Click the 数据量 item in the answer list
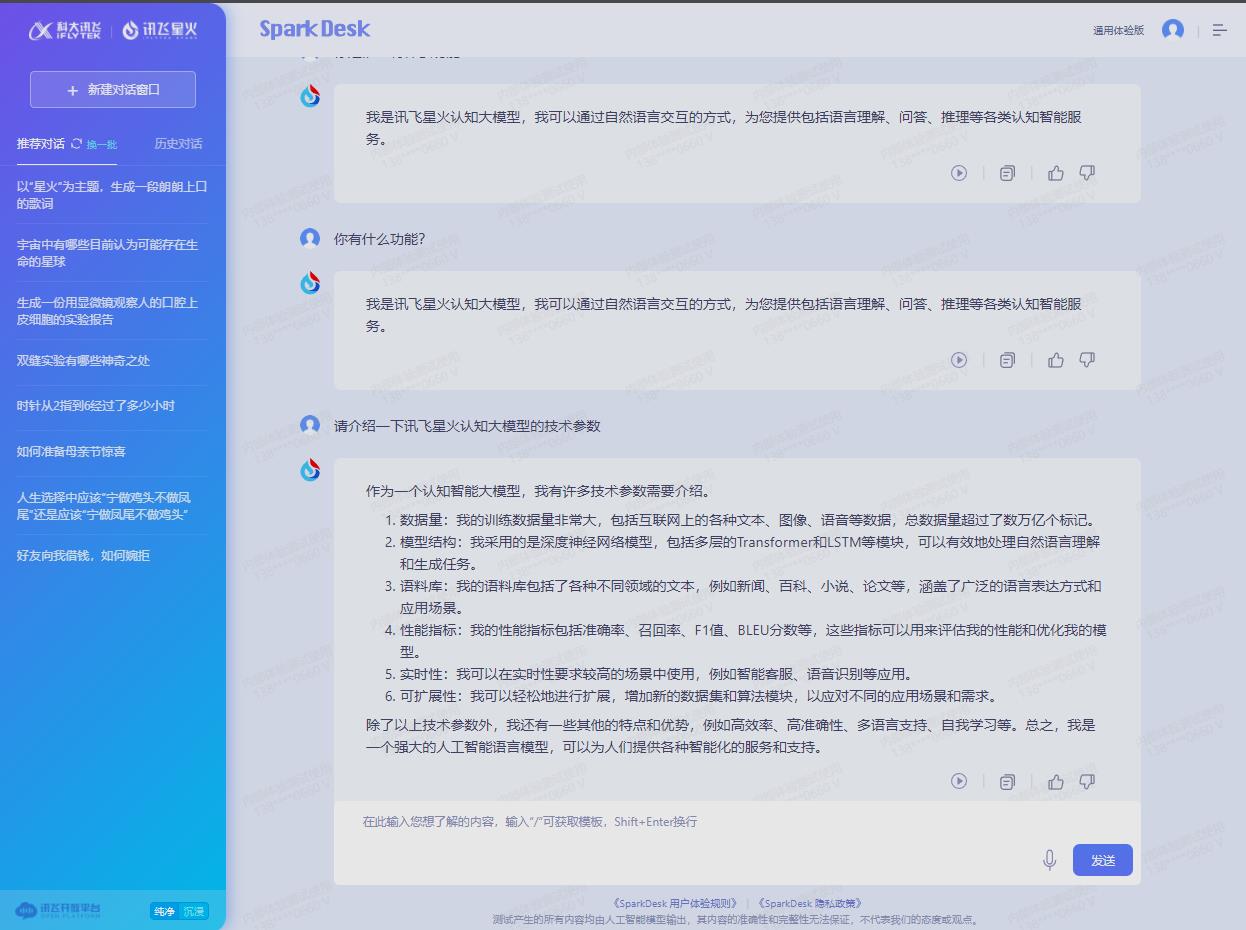The image size is (1246, 930). (749, 520)
